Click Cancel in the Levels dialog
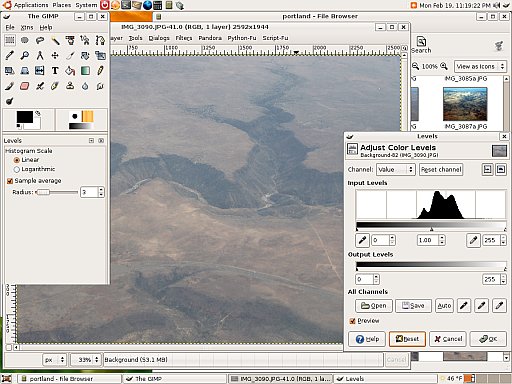The image size is (512, 384). (448, 339)
